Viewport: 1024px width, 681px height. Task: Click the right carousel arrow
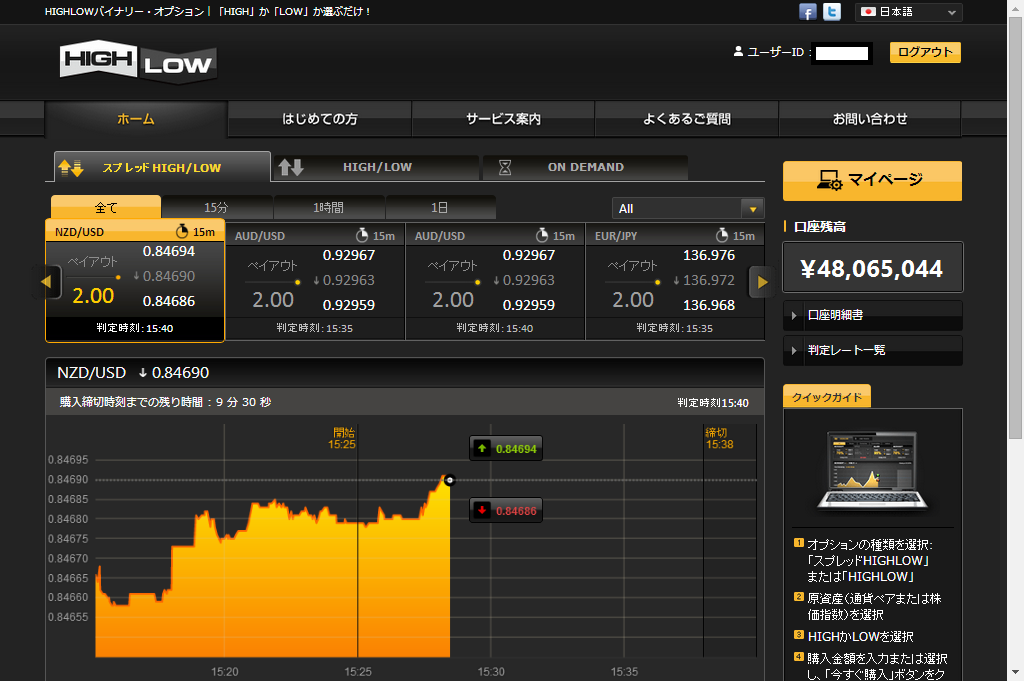pos(762,282)
